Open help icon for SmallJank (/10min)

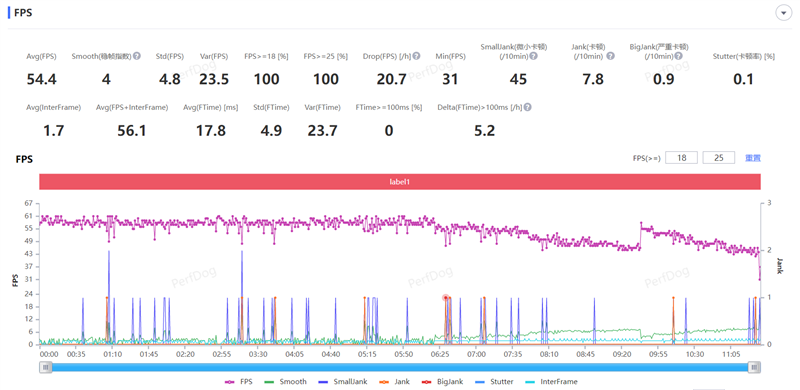pos(533,56)
